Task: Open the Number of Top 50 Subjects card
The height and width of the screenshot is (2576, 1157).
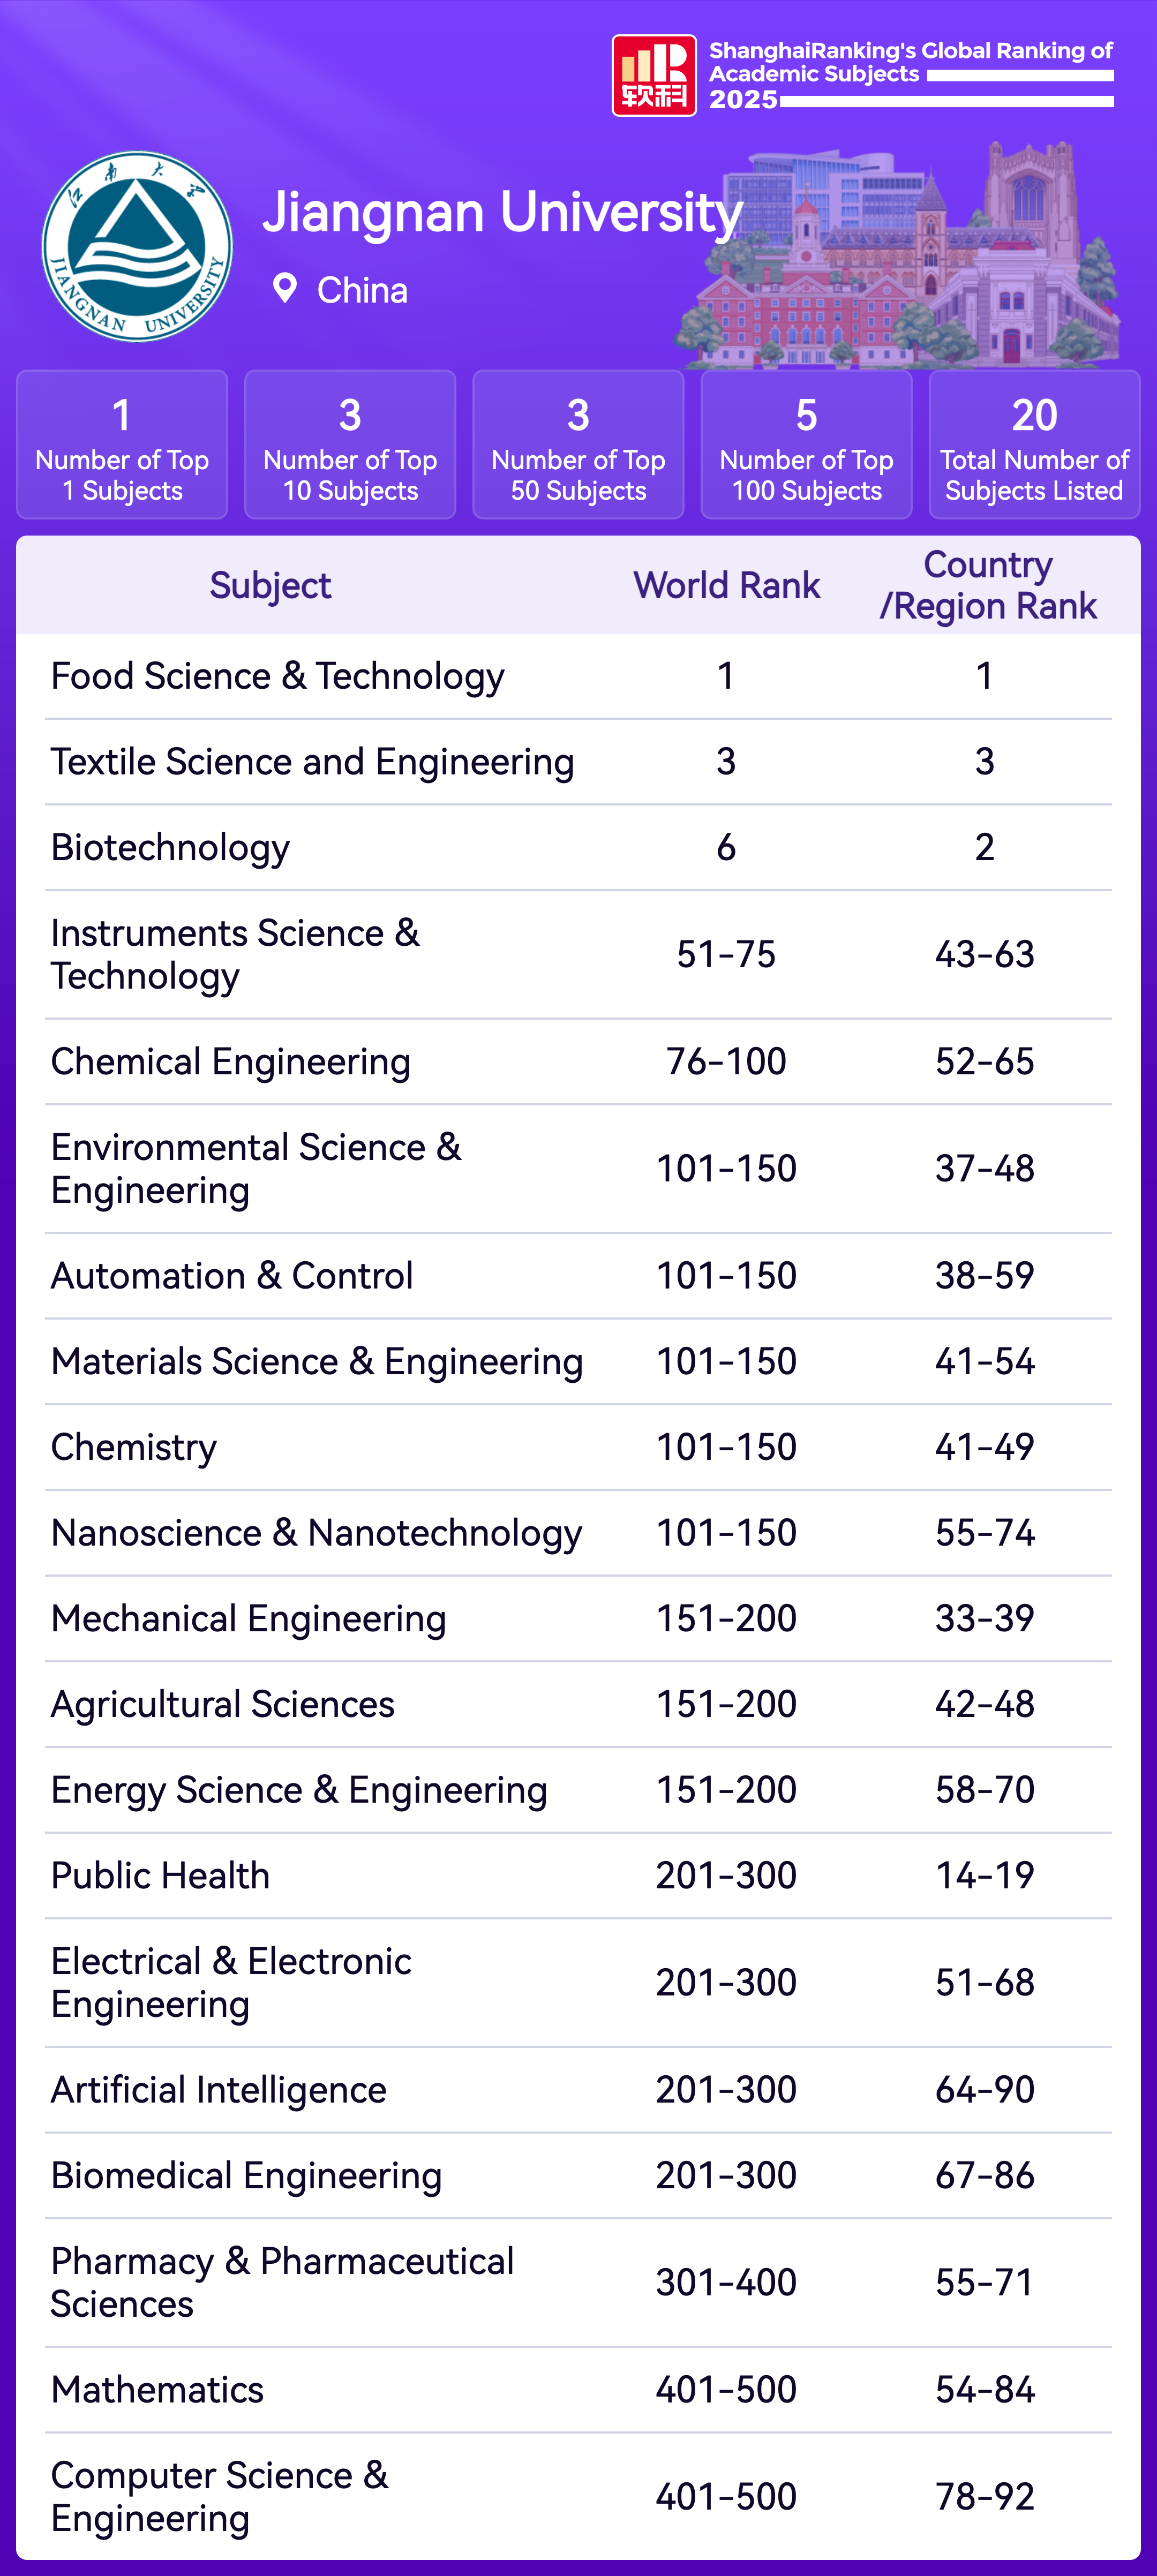Action: tap(578, 444)
